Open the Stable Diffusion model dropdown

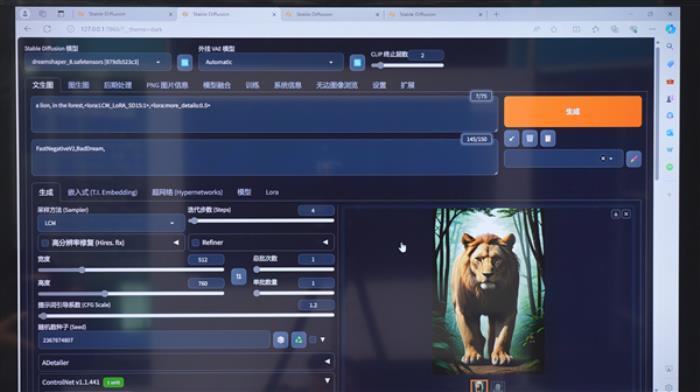tap(98, 62)
